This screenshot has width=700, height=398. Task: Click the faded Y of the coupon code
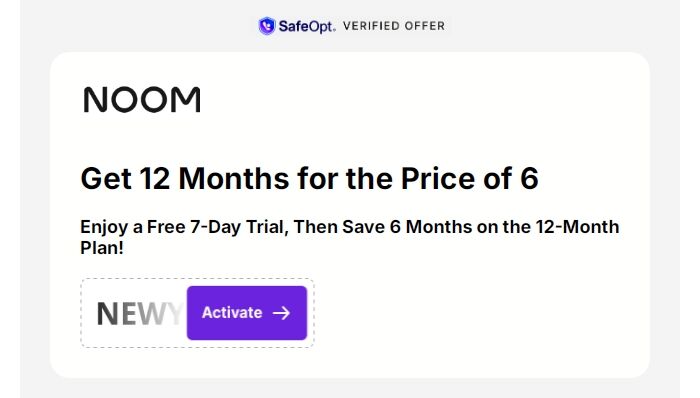175,314
